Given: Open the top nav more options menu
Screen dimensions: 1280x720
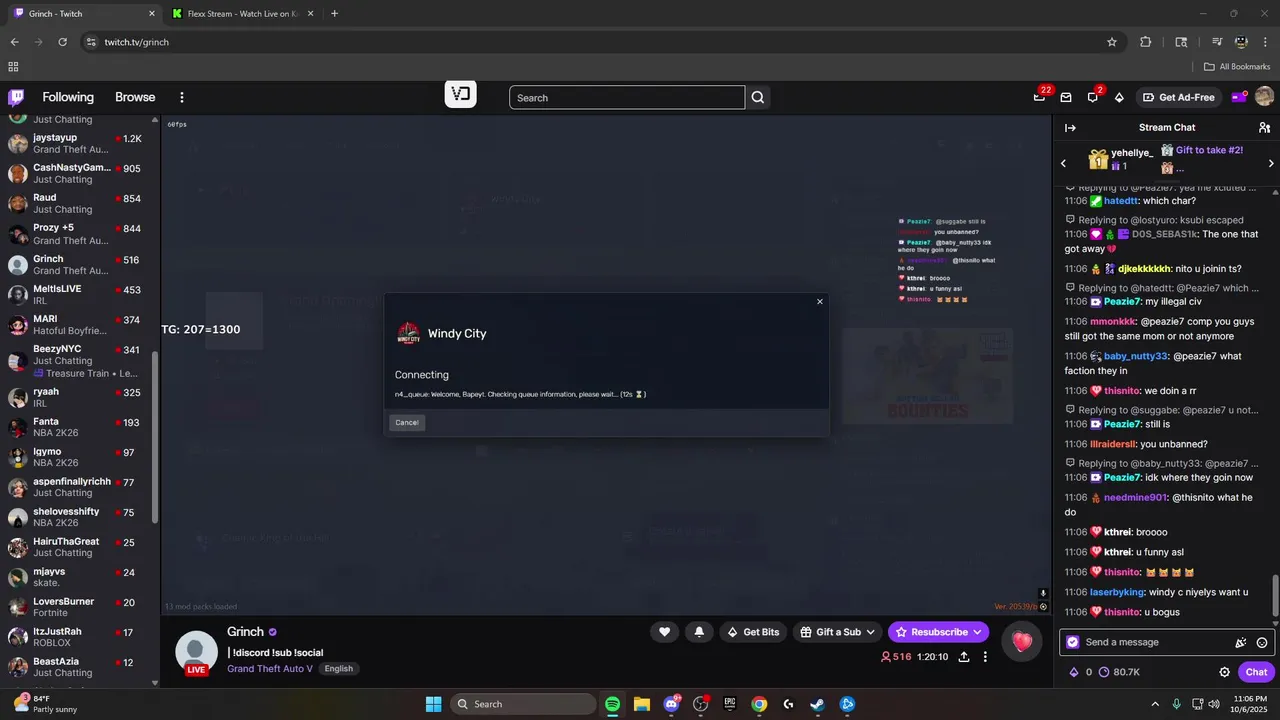Looking at the screenshot, I should pyautogui.click(x=182, y=97).
